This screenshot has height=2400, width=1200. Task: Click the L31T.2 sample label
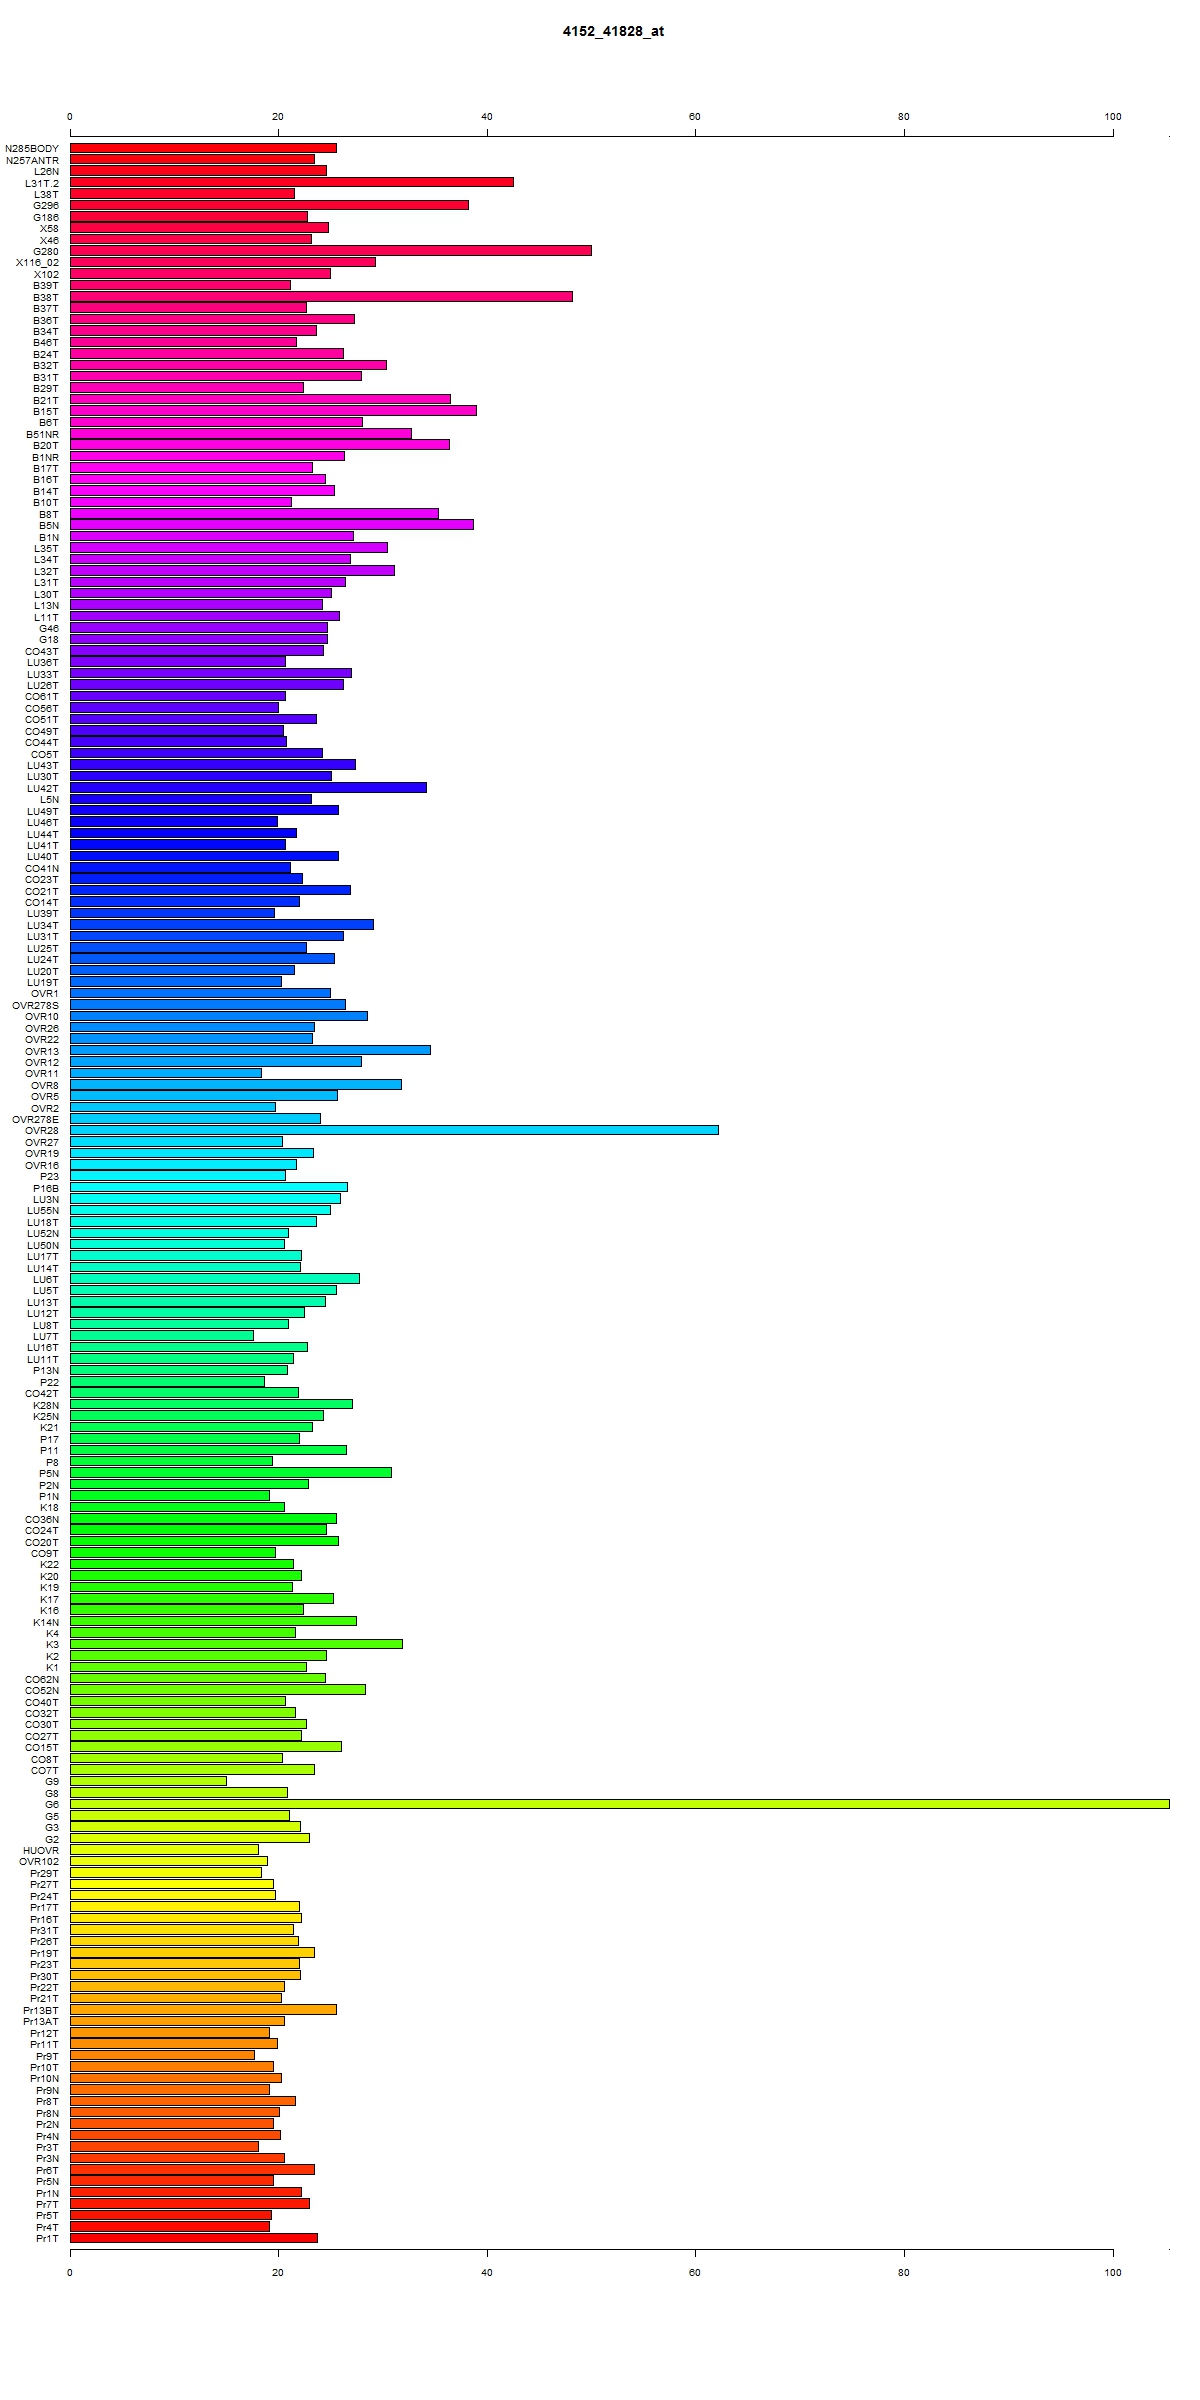point(42,183)
